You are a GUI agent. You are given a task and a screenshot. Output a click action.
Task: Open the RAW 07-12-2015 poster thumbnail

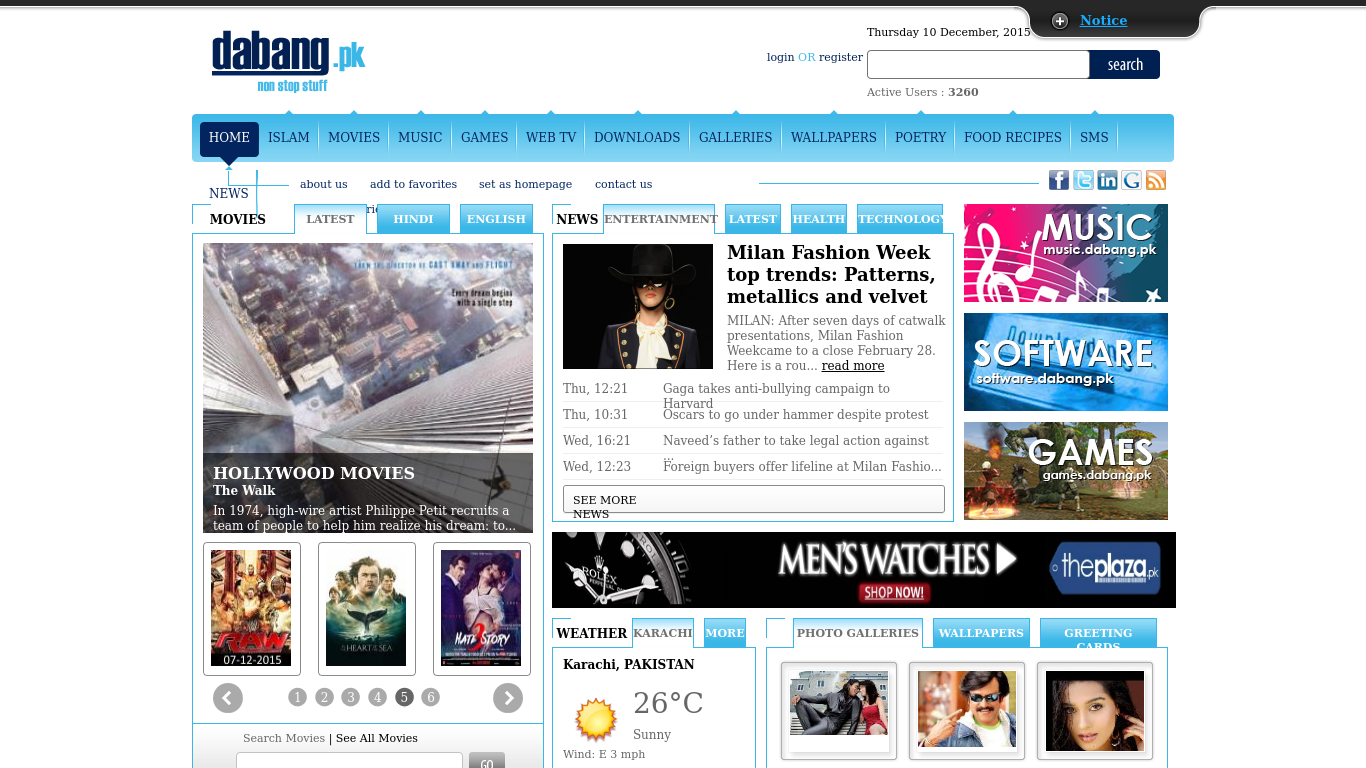click(x=251, y=608)
